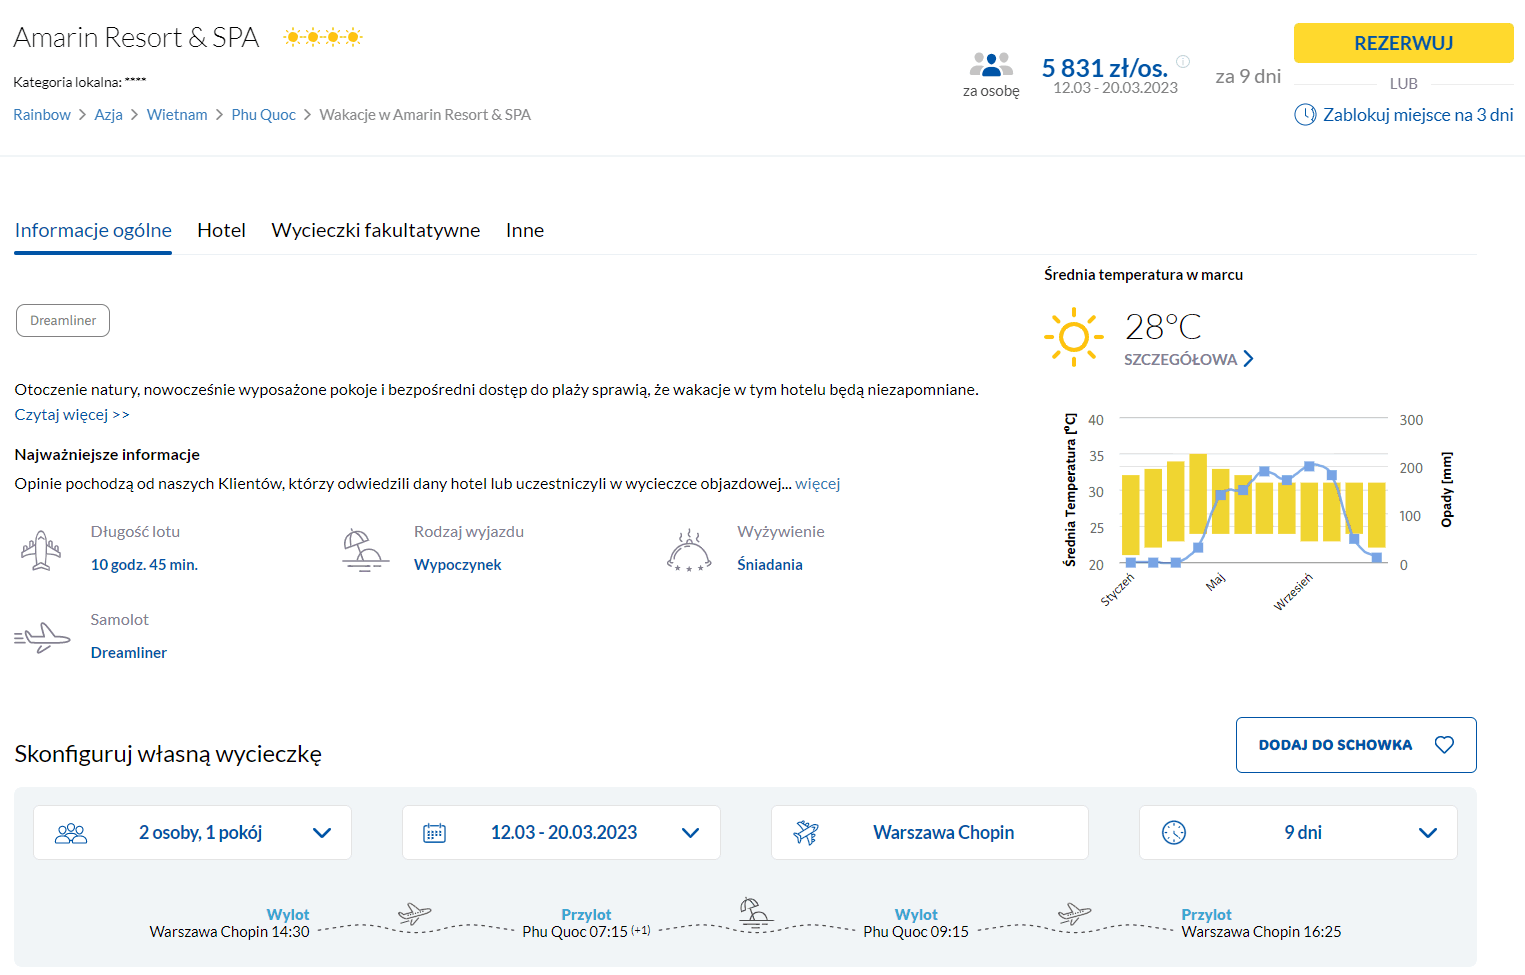Click the clock icon in duration selector
The width and height of the screenshot is (1525, 975).
[x=1174, y=833]
